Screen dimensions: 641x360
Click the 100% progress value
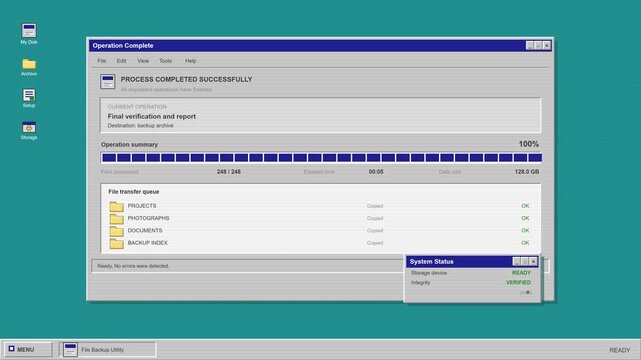click(x=529, y=144)
